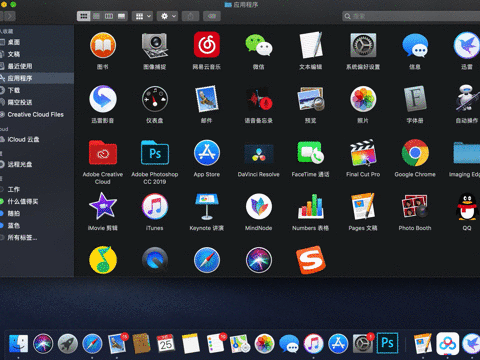This screenshot has height=360, width=480.
Task: Select the 系统偏好设置 icon in the Finder window
Action: tap(363, 45)
